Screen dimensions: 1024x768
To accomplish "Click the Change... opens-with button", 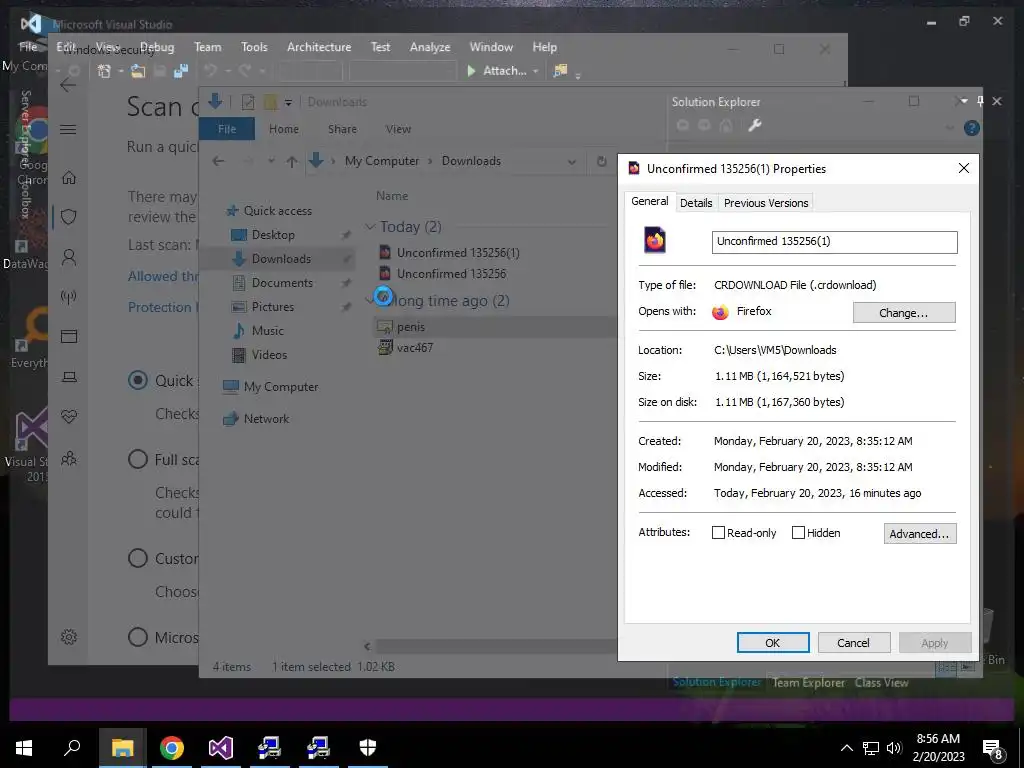I will coord(904,312).
